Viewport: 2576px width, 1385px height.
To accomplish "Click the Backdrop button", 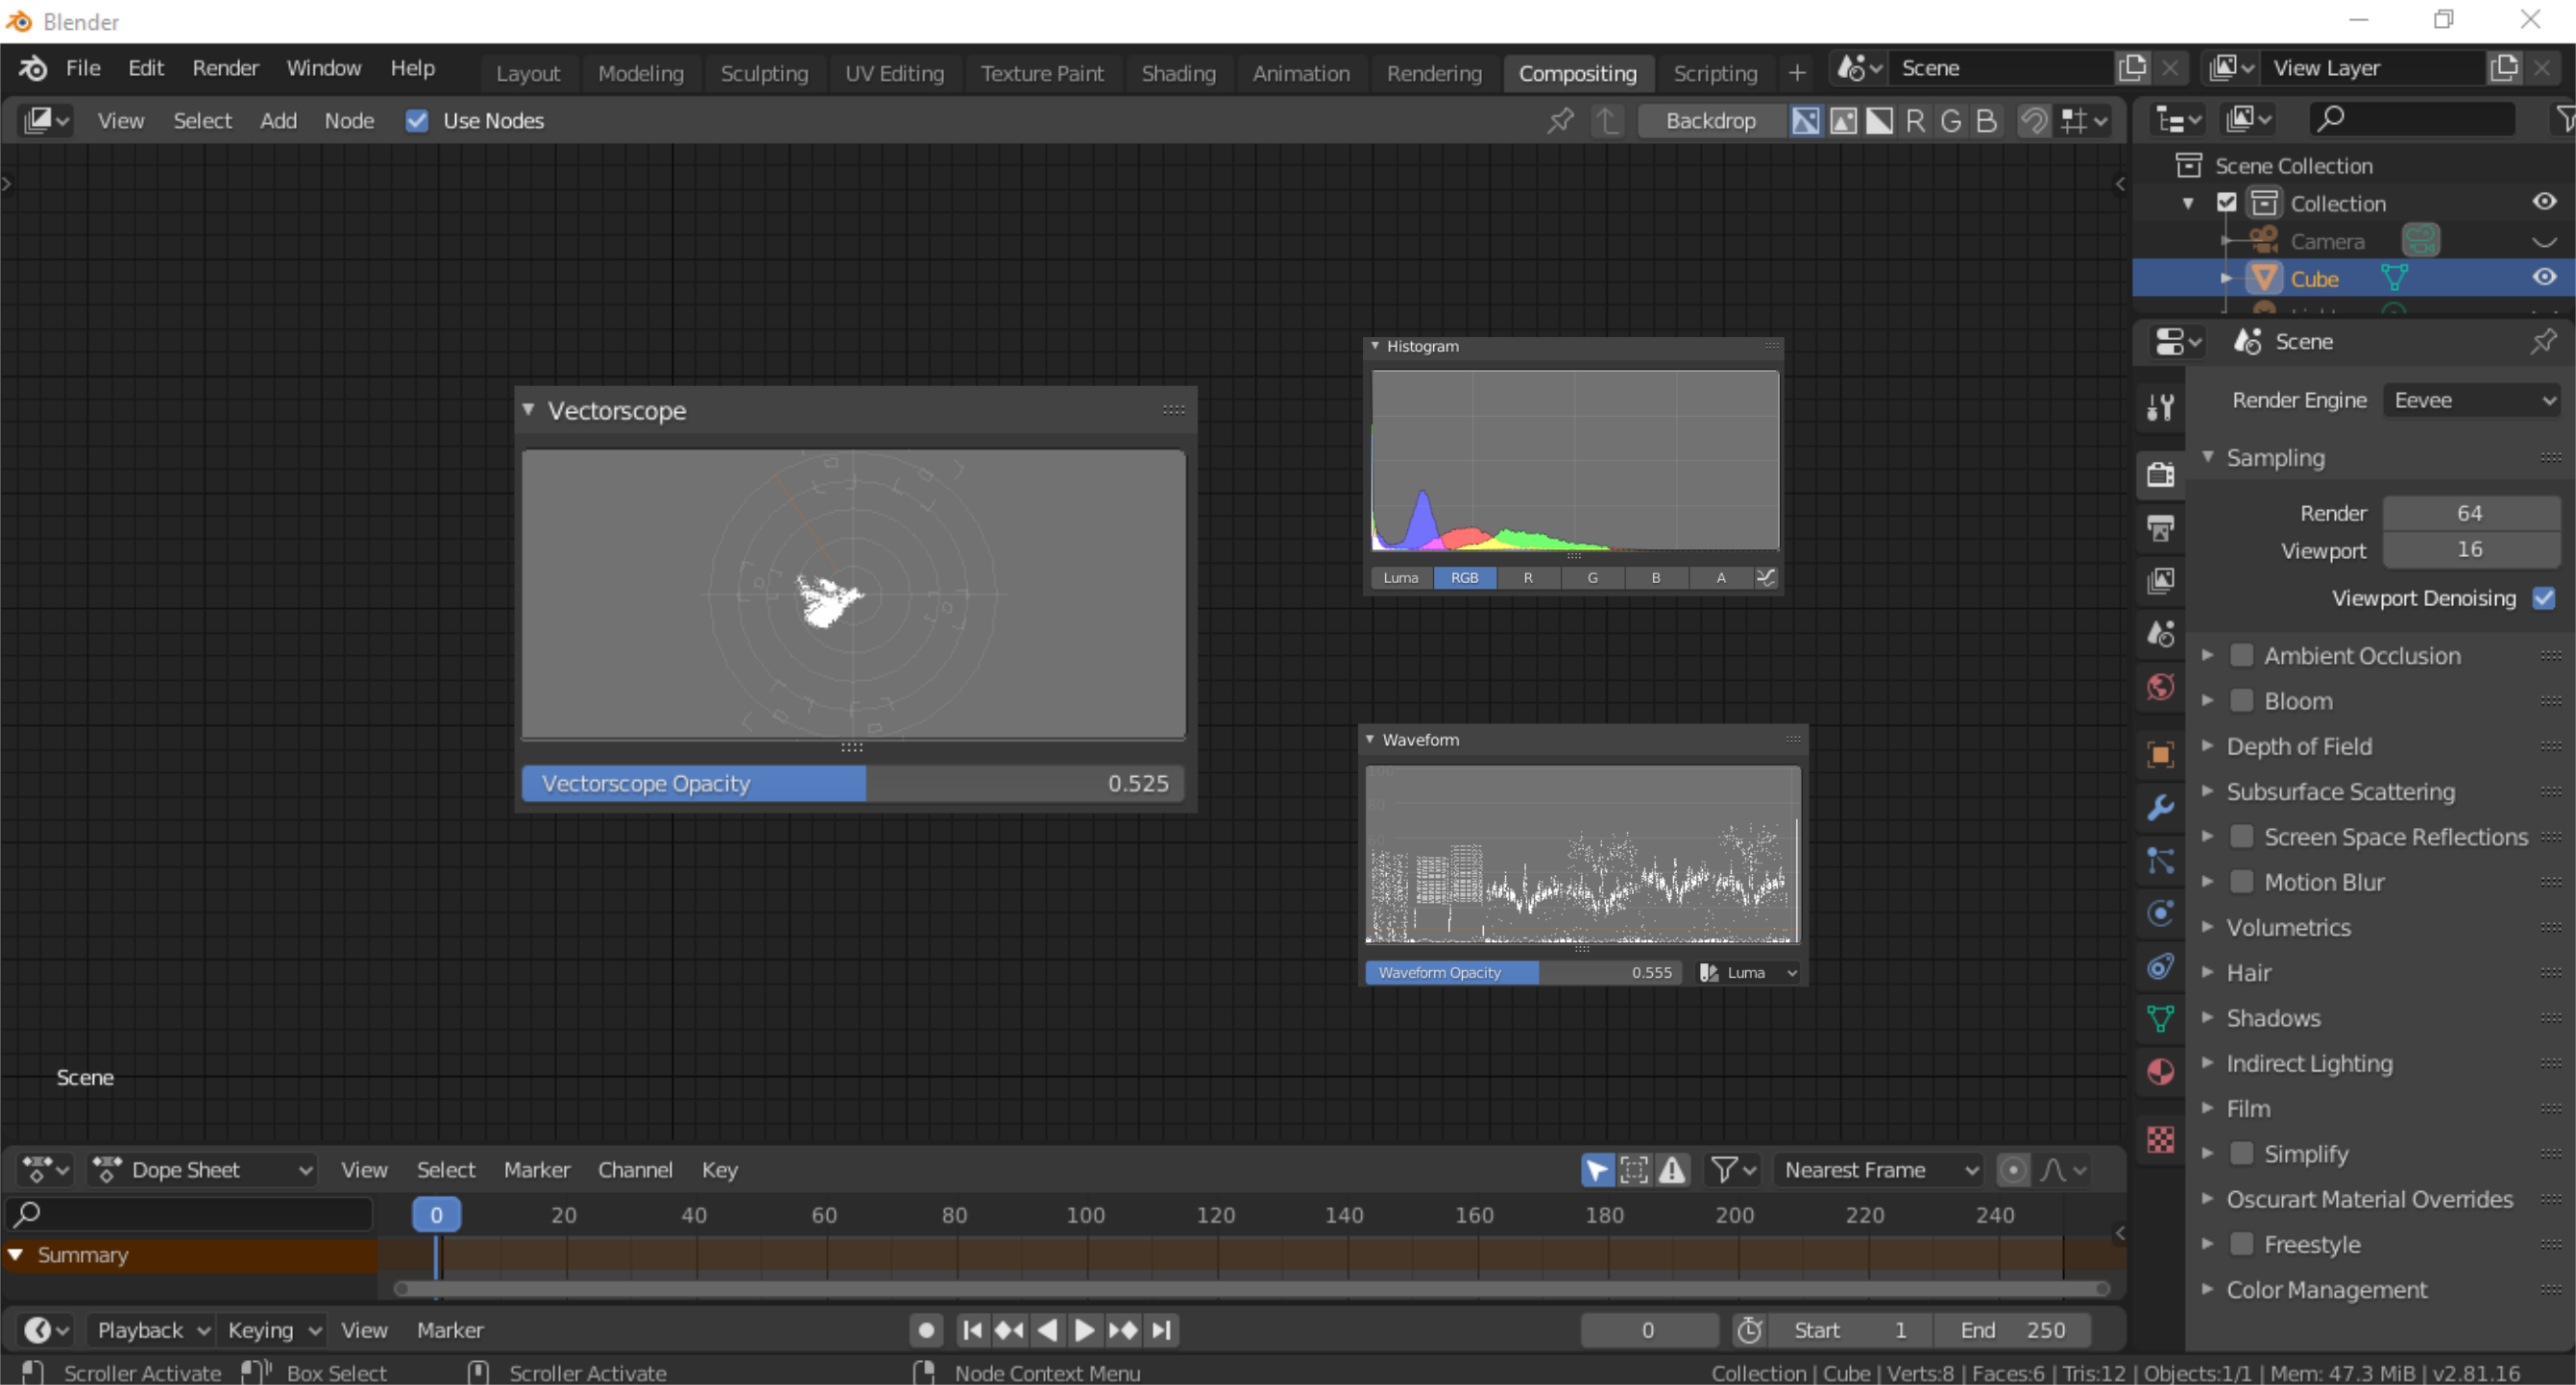I will coord(1710,121).
